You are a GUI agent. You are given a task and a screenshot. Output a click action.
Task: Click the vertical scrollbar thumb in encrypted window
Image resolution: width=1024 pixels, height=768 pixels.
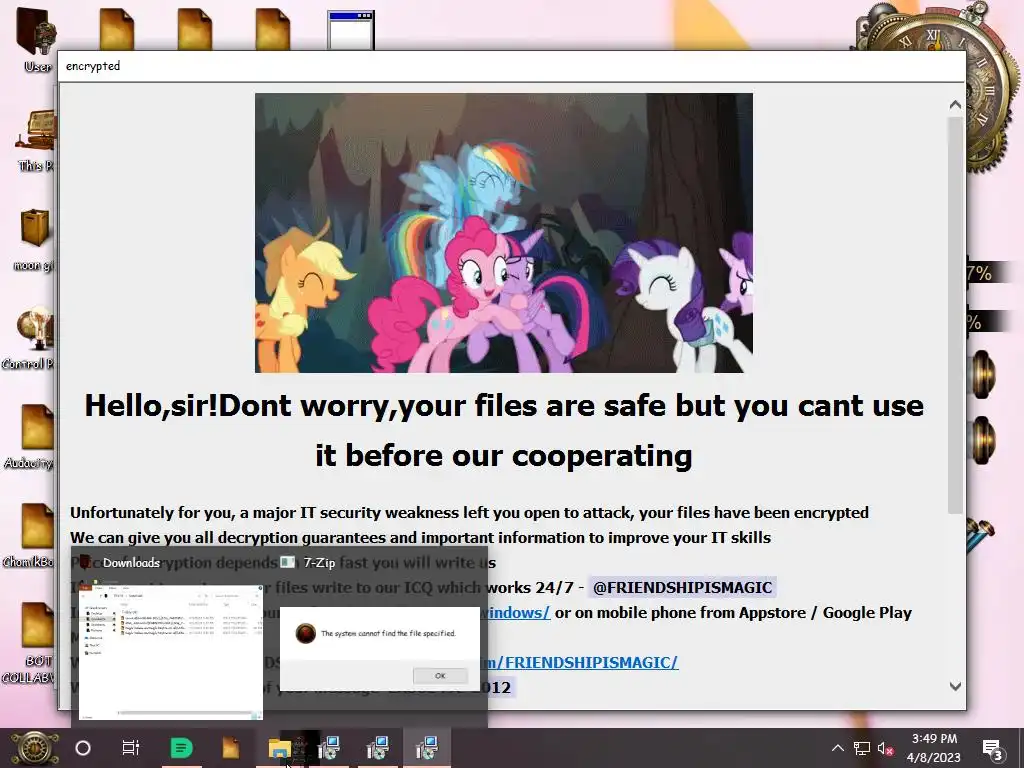click(x=955, y=315)
